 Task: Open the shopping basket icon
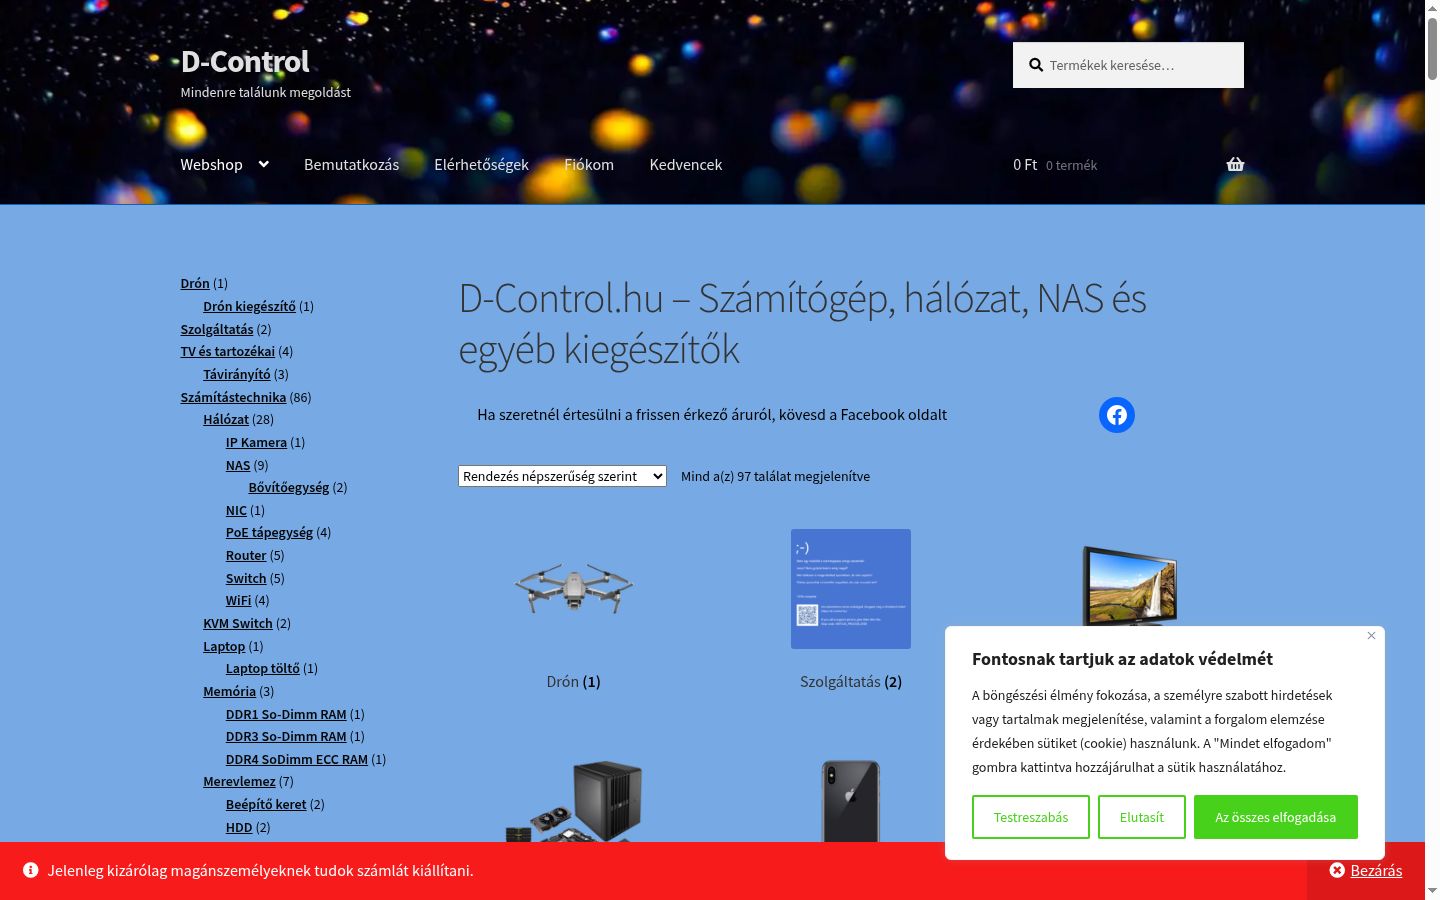1235,165
